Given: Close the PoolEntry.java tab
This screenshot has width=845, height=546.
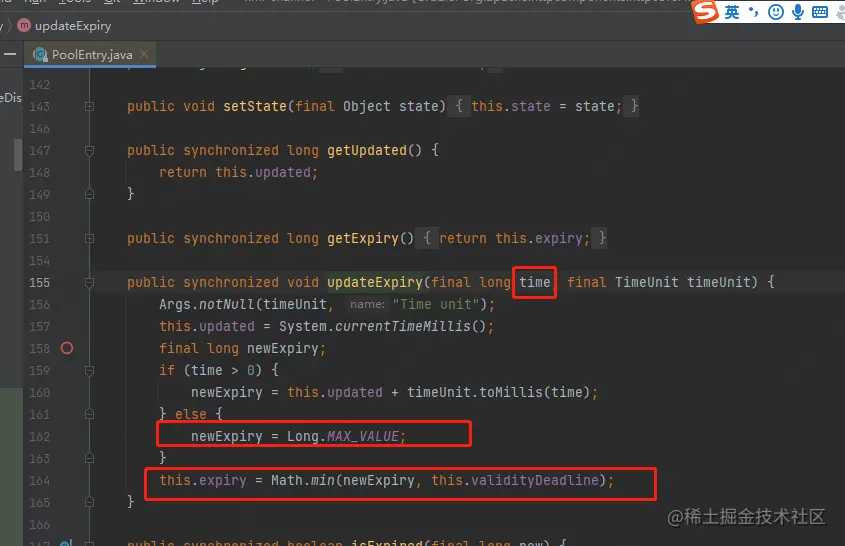Looking at the screenshot, I should tap(144, 54).
